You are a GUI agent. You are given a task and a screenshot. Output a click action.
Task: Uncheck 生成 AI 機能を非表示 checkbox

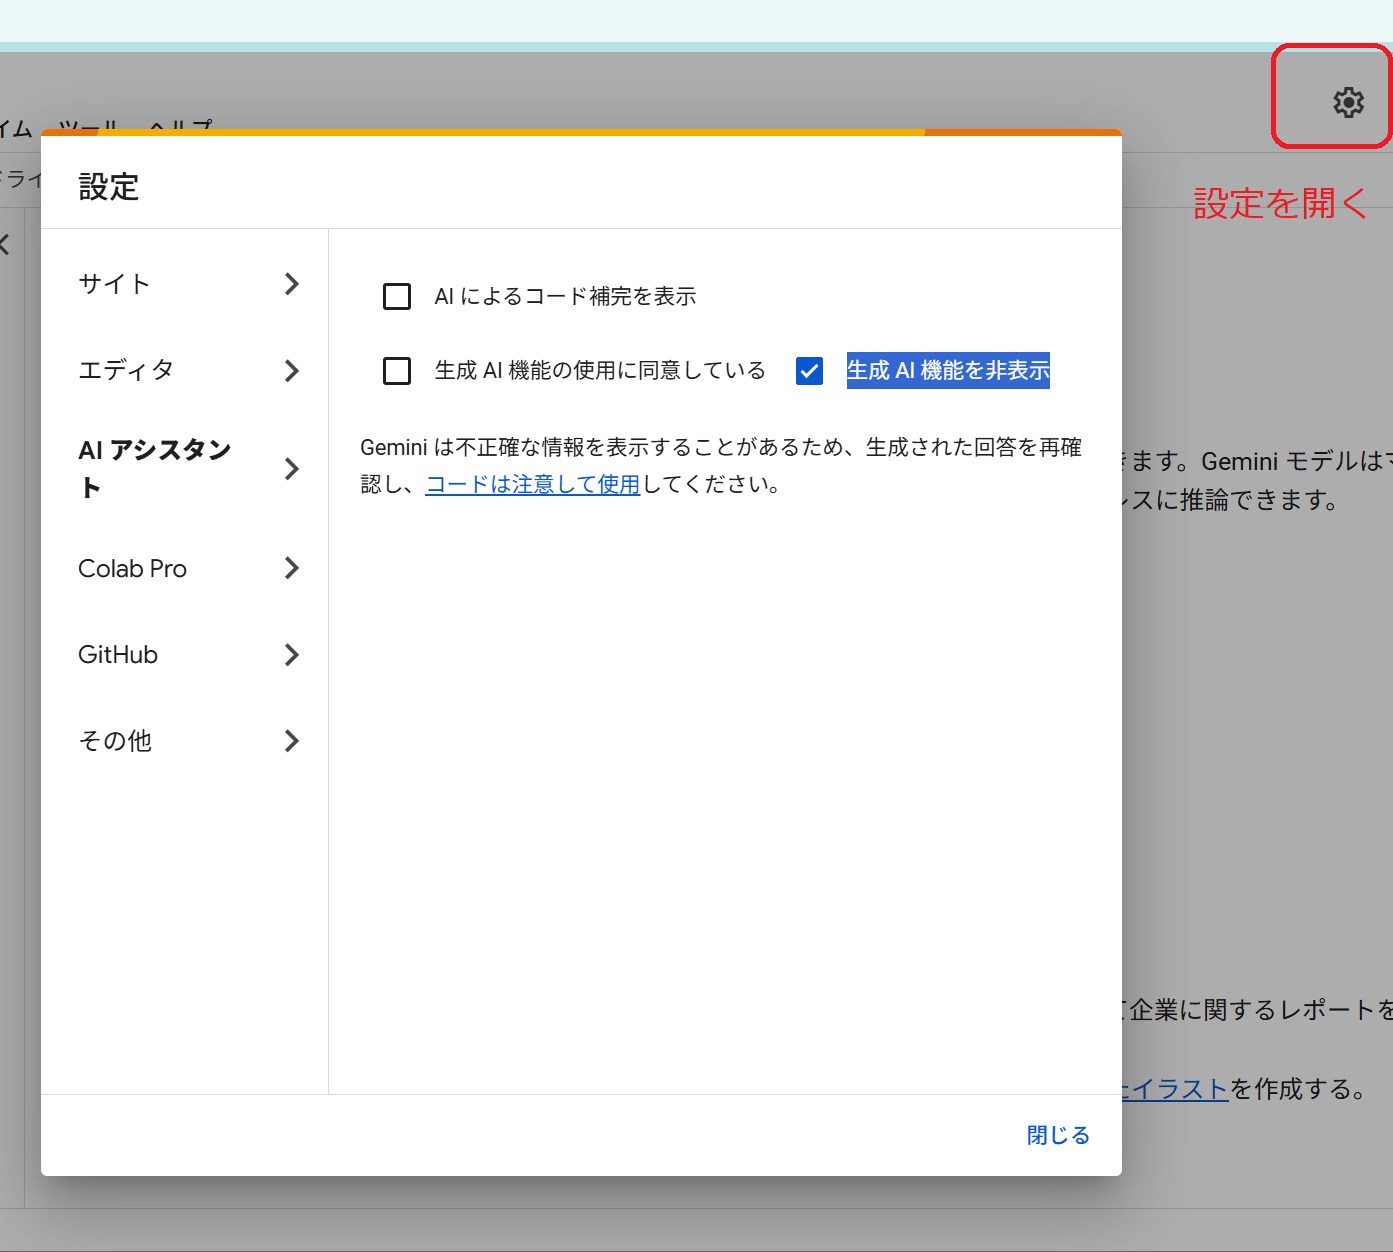[x=809, y=371]
